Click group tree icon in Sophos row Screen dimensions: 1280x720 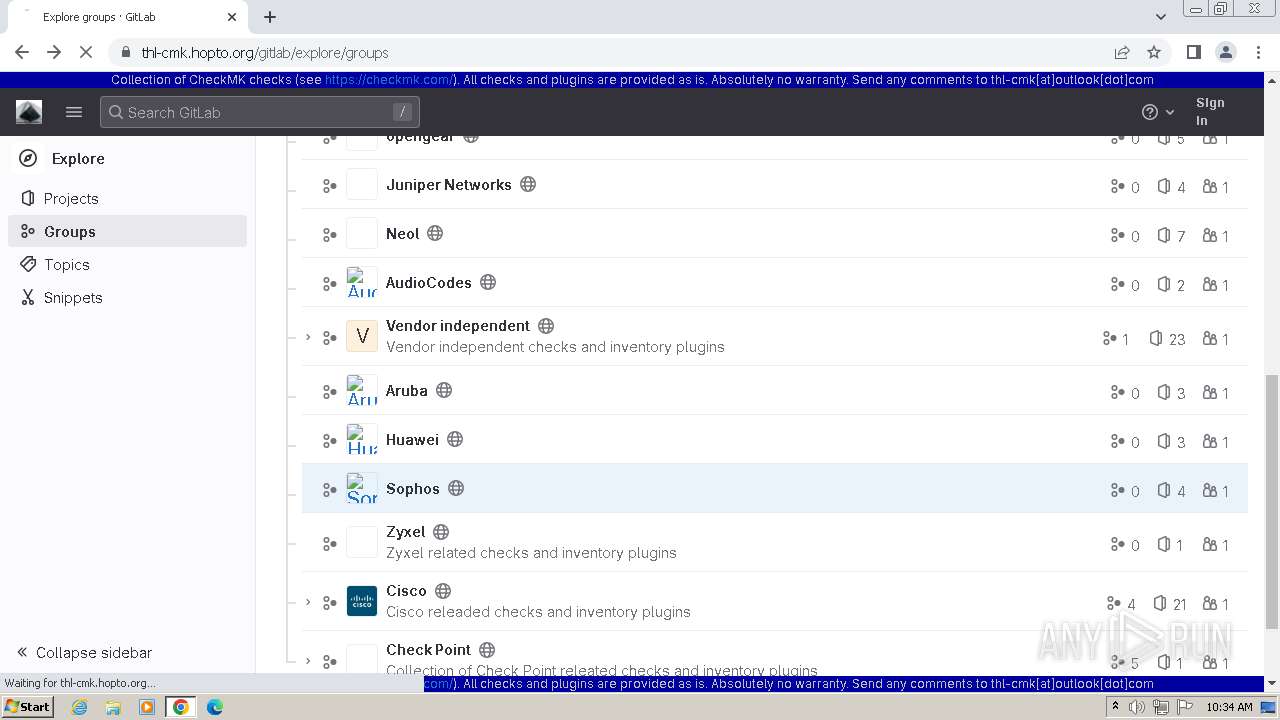329,490
